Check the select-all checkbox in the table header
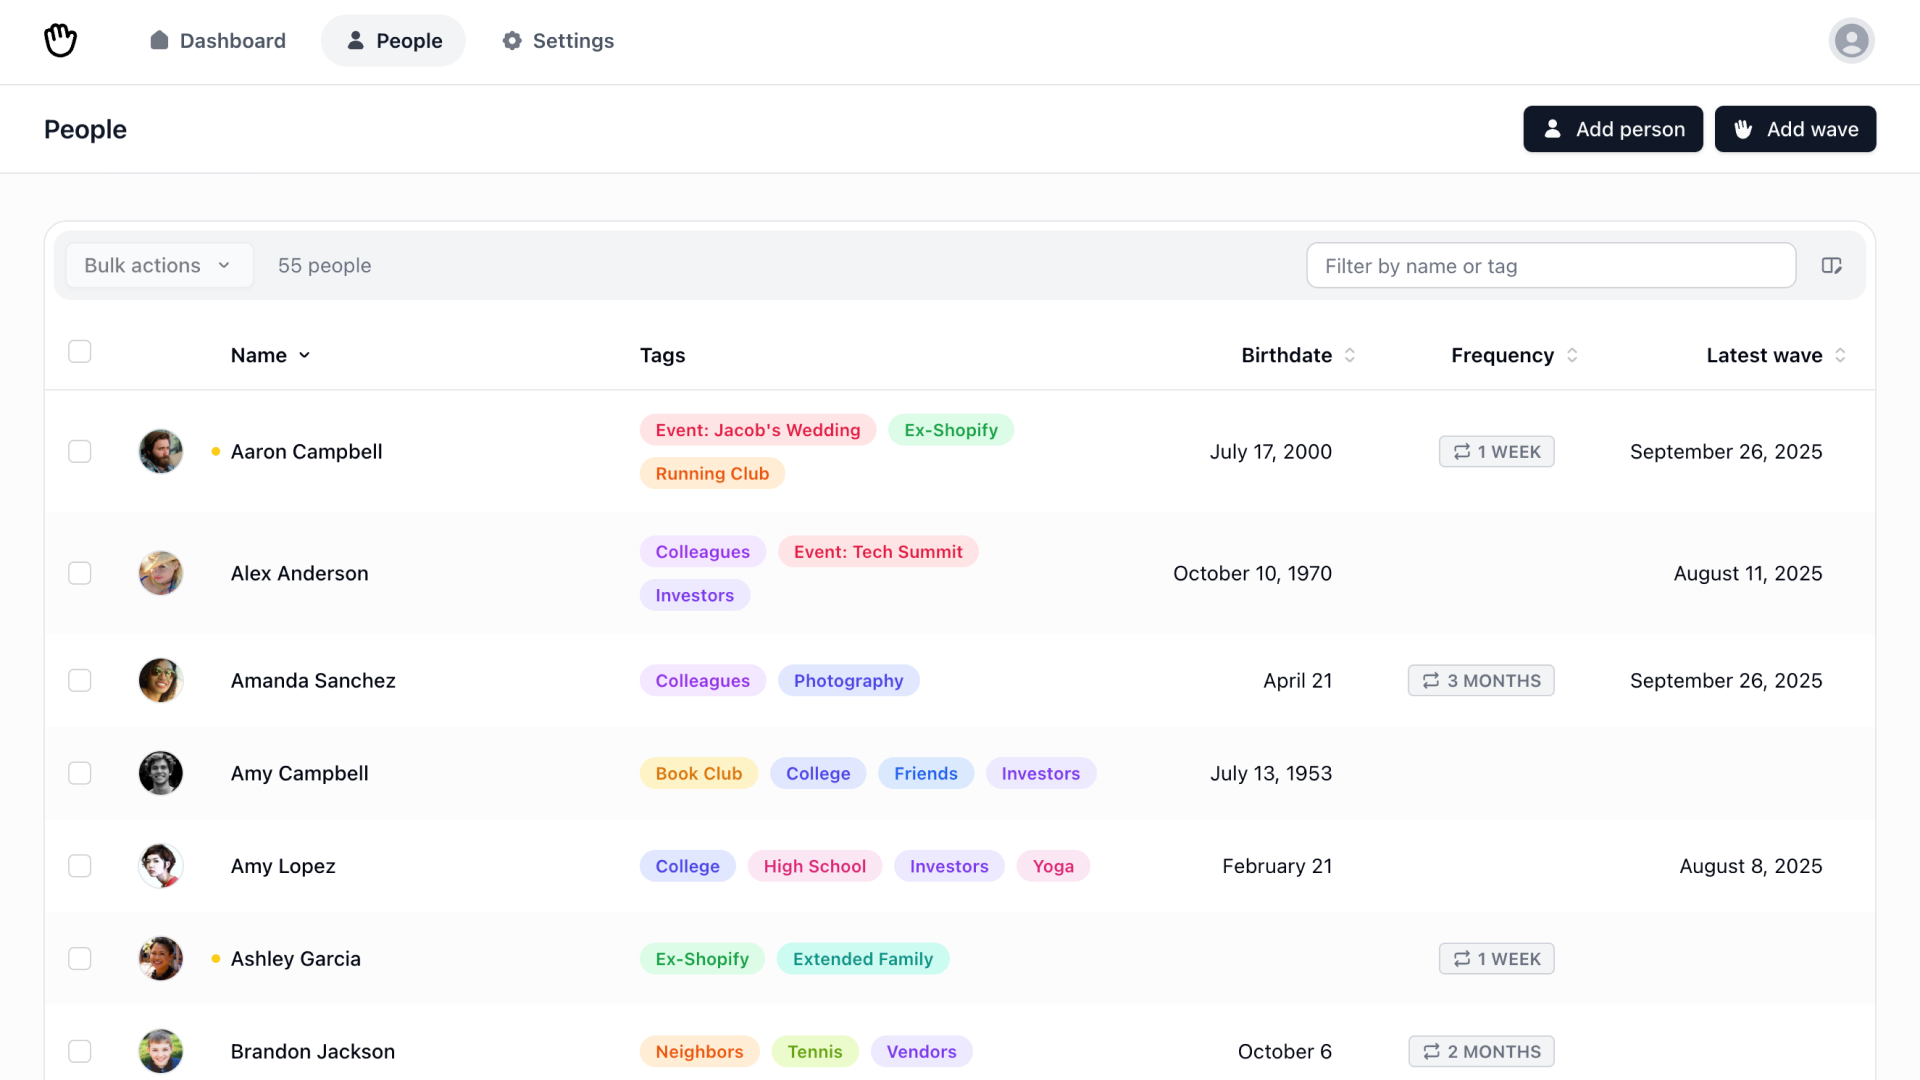Viewport: 1920px width, 1080px height. [79, 351]
